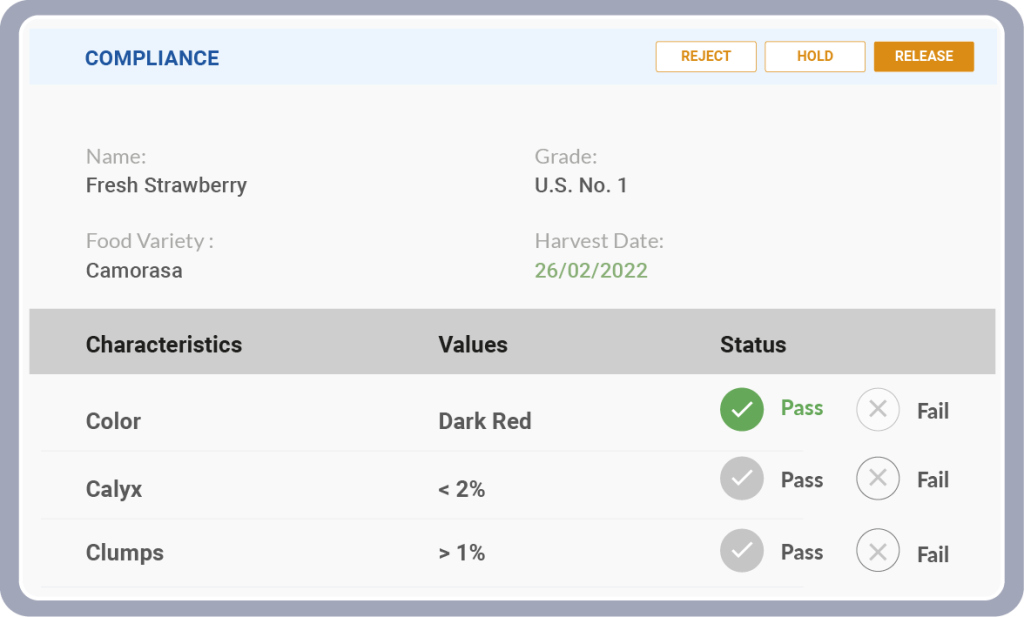The width and height of the screenshot is (1024, 617).
Task: Click the green Pass checkmark for Color
Action: 741,409
